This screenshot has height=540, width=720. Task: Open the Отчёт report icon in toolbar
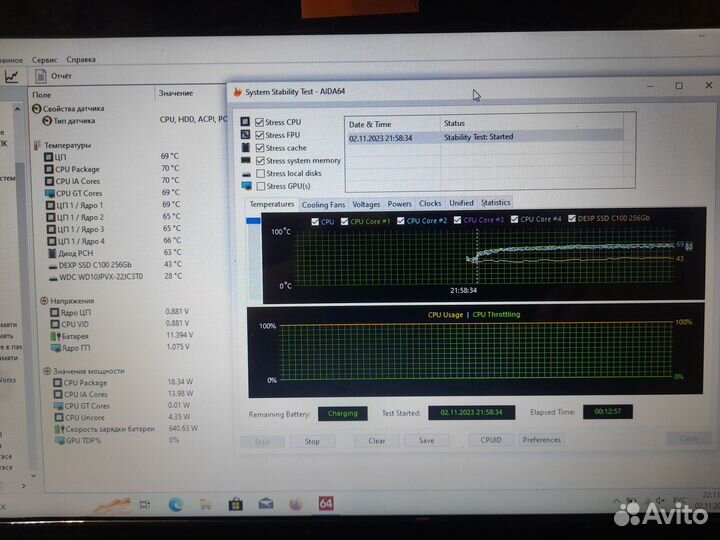(40, 76)
